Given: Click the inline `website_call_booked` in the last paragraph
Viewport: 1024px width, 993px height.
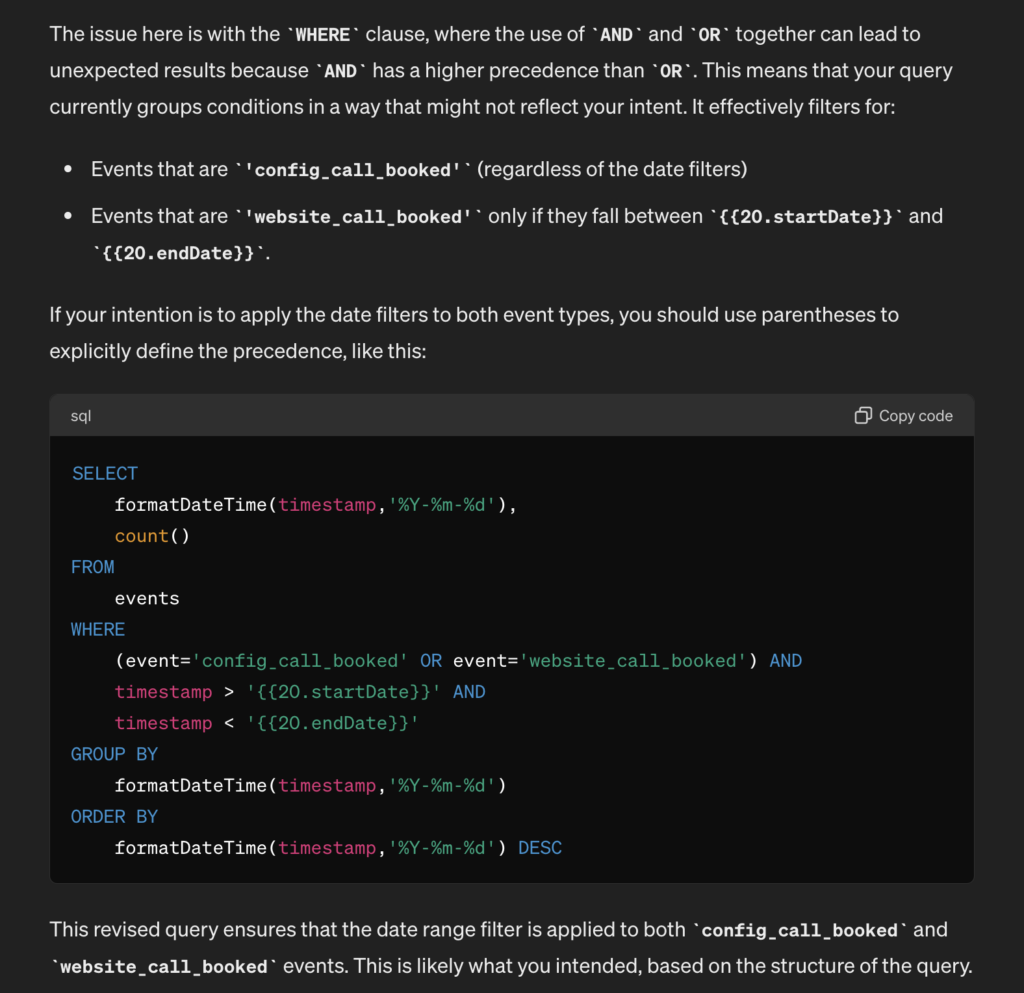Looking at the screenshot, I should click(x=164, y=967).
